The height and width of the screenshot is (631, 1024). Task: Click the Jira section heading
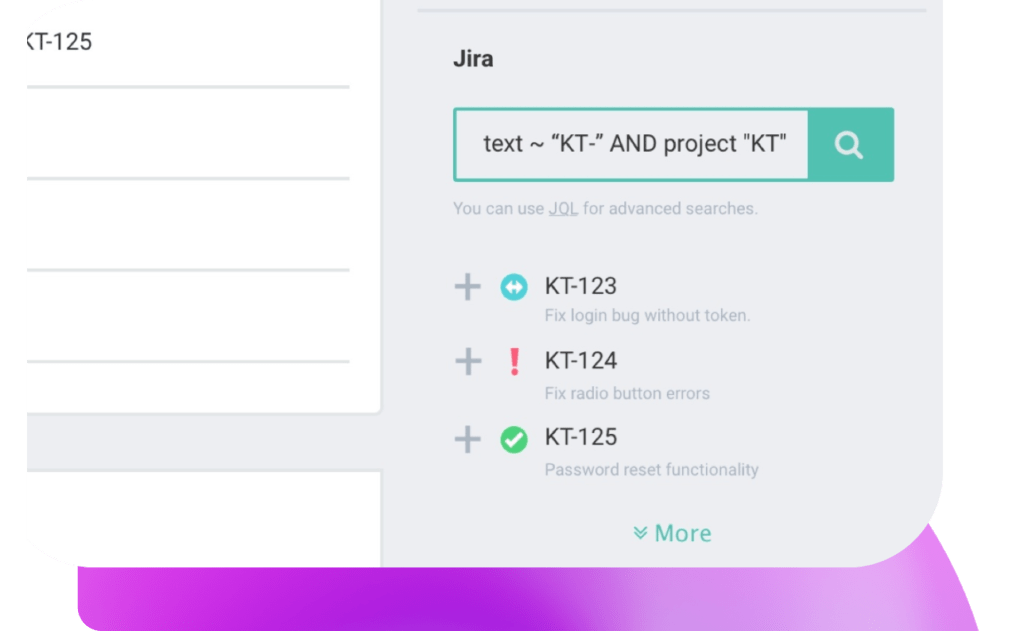473,59
